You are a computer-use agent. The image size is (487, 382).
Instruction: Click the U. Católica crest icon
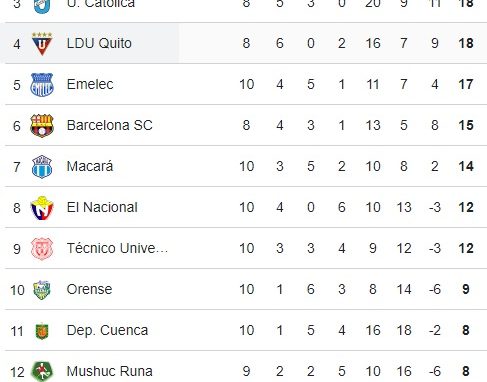[42, 6]
